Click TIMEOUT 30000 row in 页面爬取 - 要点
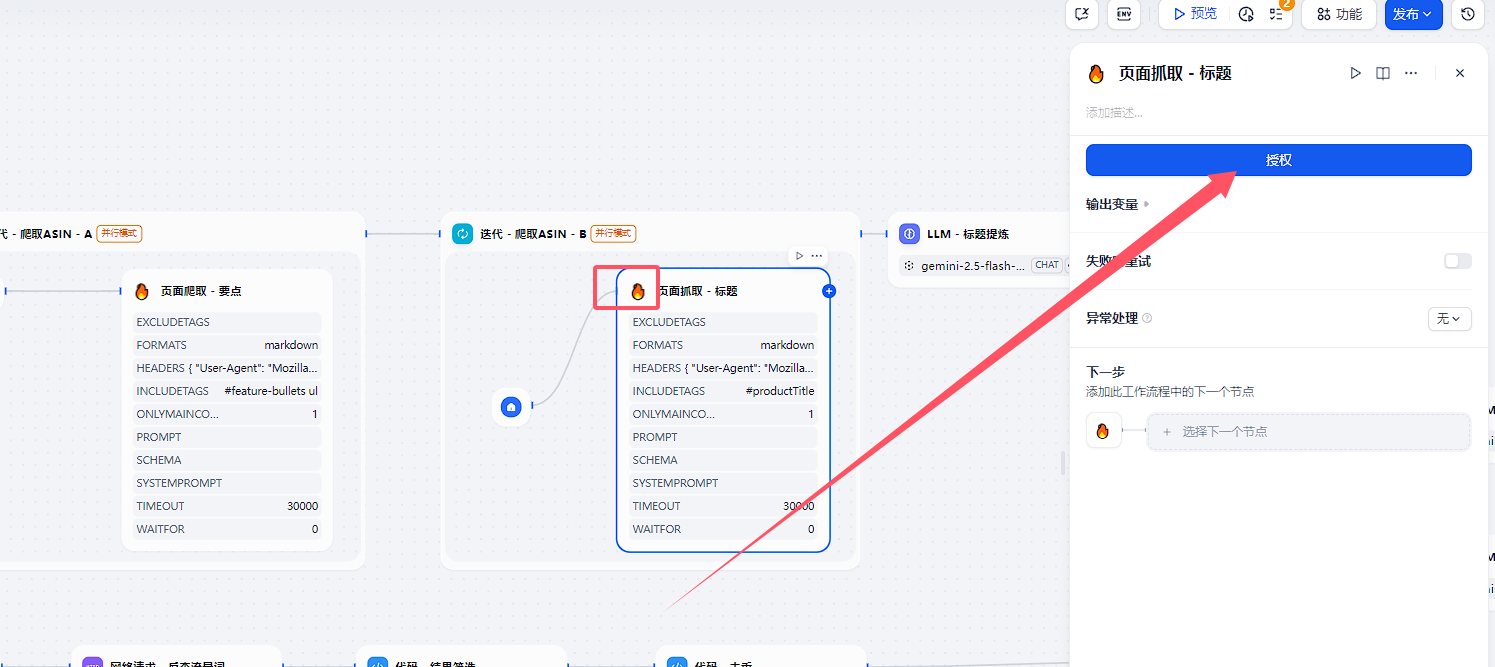 pyautogui.click(x=227, y=506)
